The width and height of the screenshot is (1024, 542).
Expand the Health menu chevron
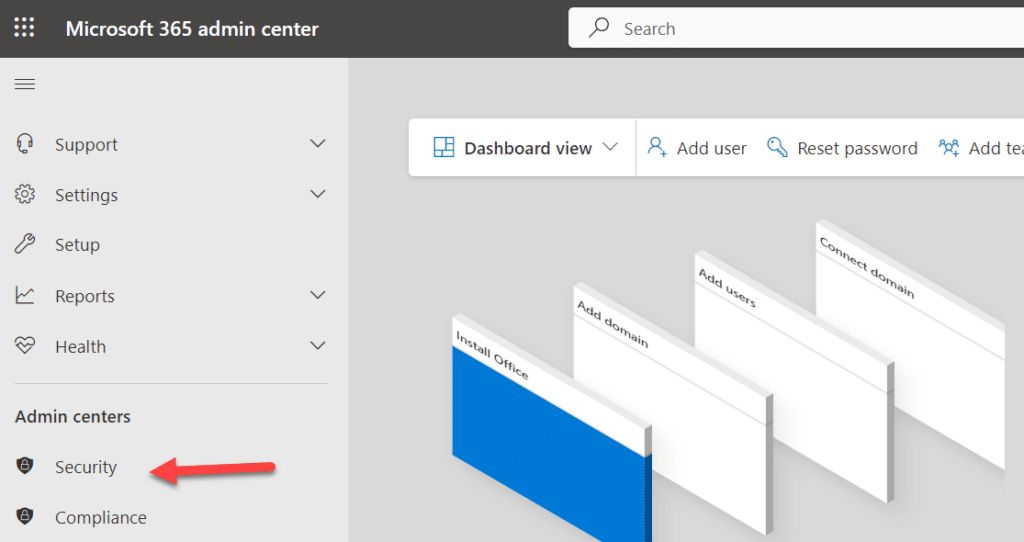317,345
